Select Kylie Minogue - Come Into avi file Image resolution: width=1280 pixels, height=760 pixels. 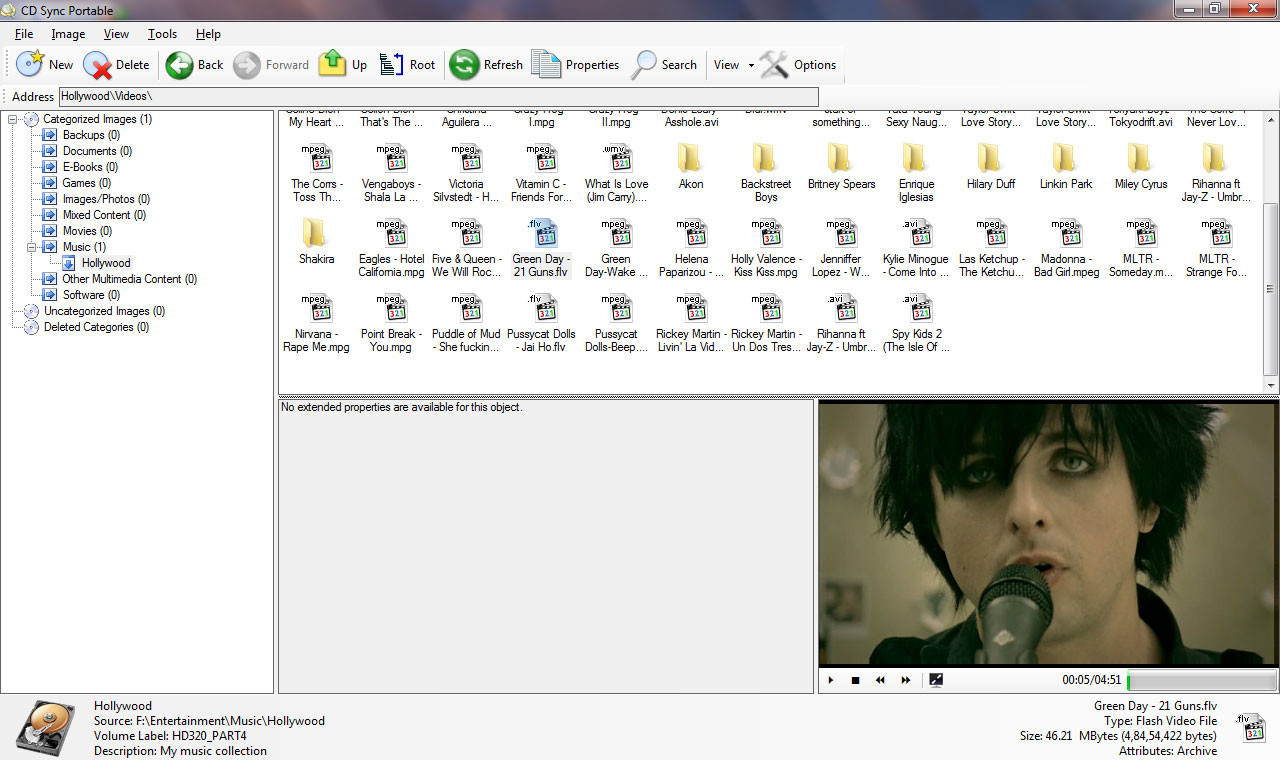(x=916, y=247)
